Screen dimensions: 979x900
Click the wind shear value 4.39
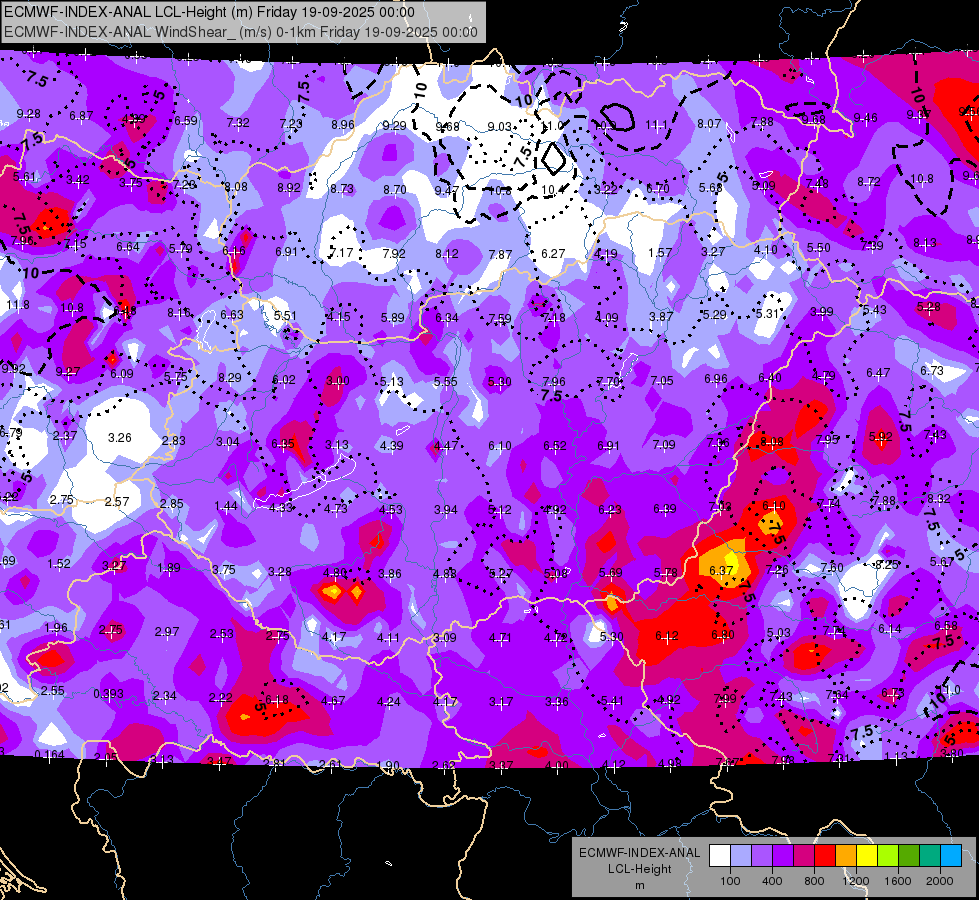click(391, 445)
